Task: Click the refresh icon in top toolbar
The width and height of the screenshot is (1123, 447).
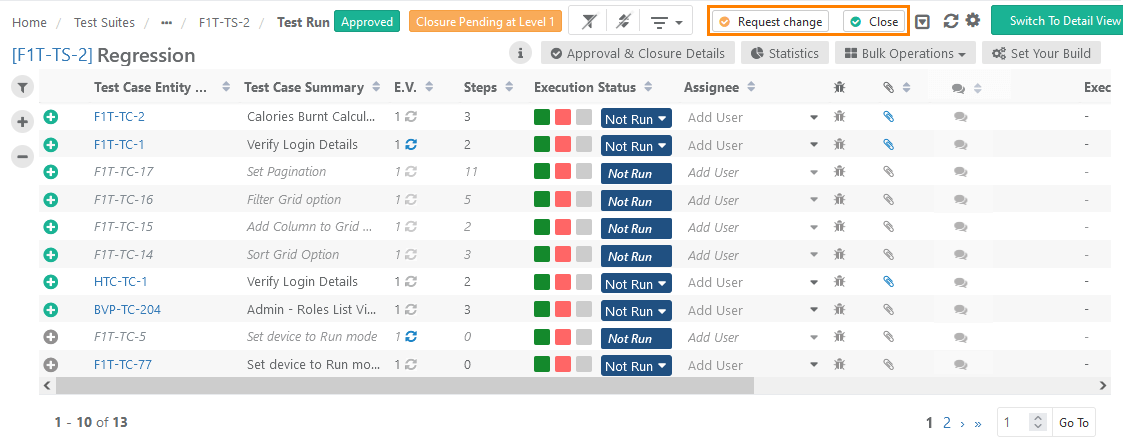Action: click(x=951, y=21)
